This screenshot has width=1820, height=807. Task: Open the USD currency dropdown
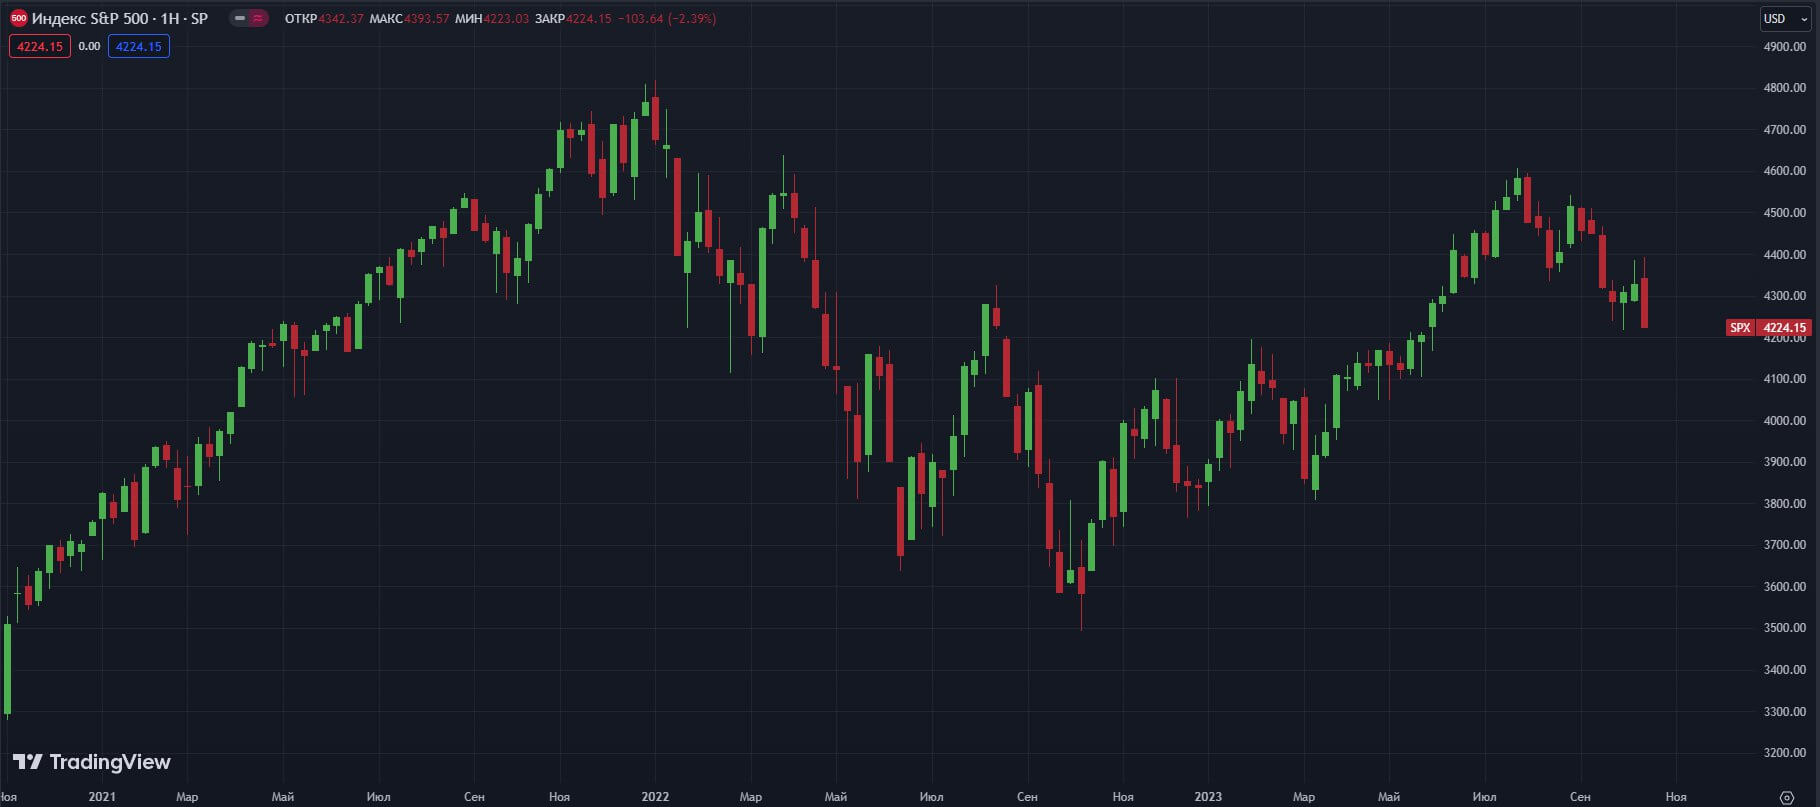1785,19
